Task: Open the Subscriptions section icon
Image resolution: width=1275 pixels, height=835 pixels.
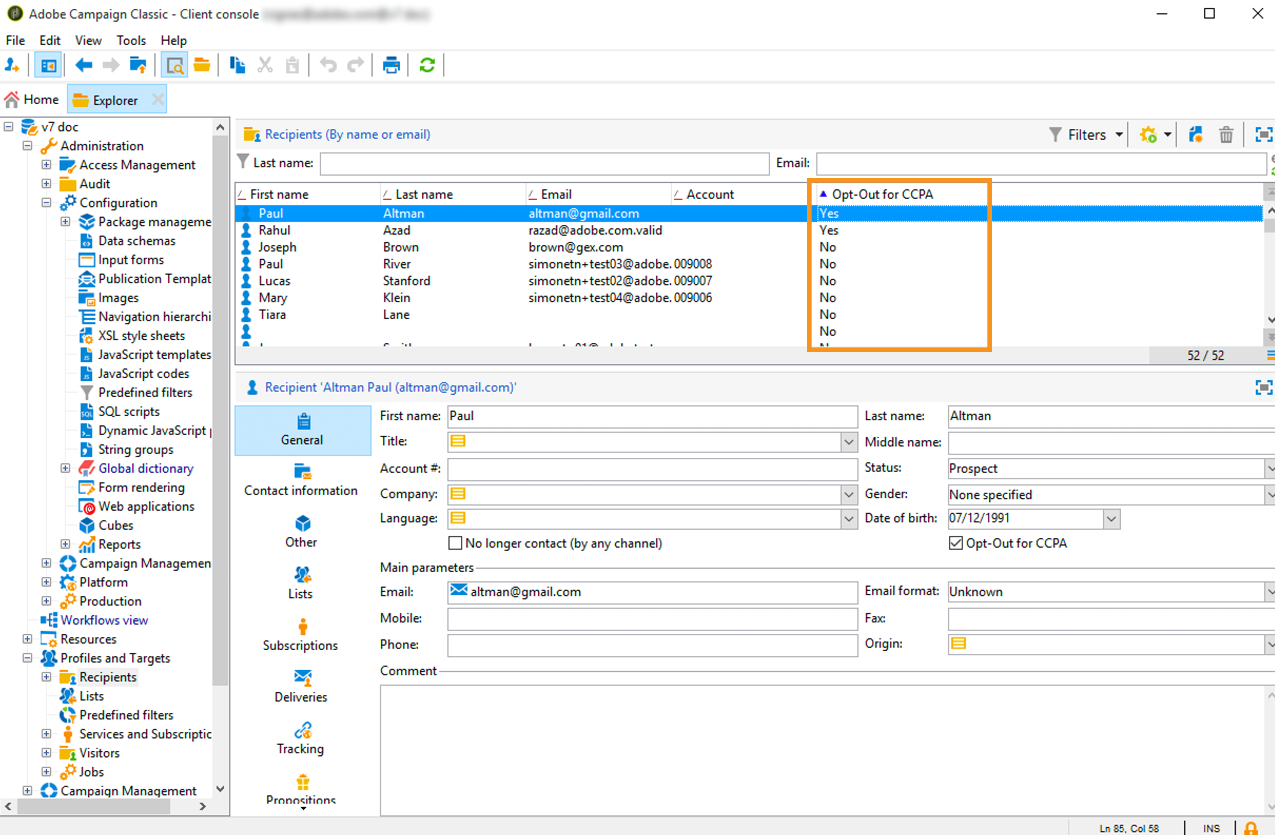Action: click(x=302, y=627)
